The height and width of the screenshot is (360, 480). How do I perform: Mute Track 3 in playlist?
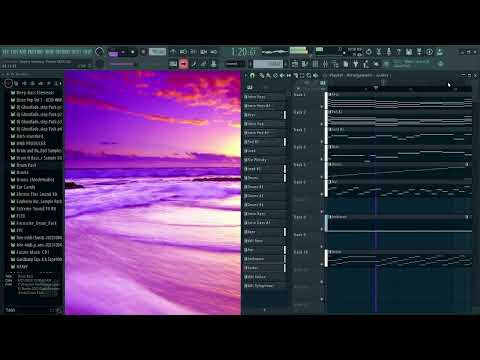tap(322, 141)
